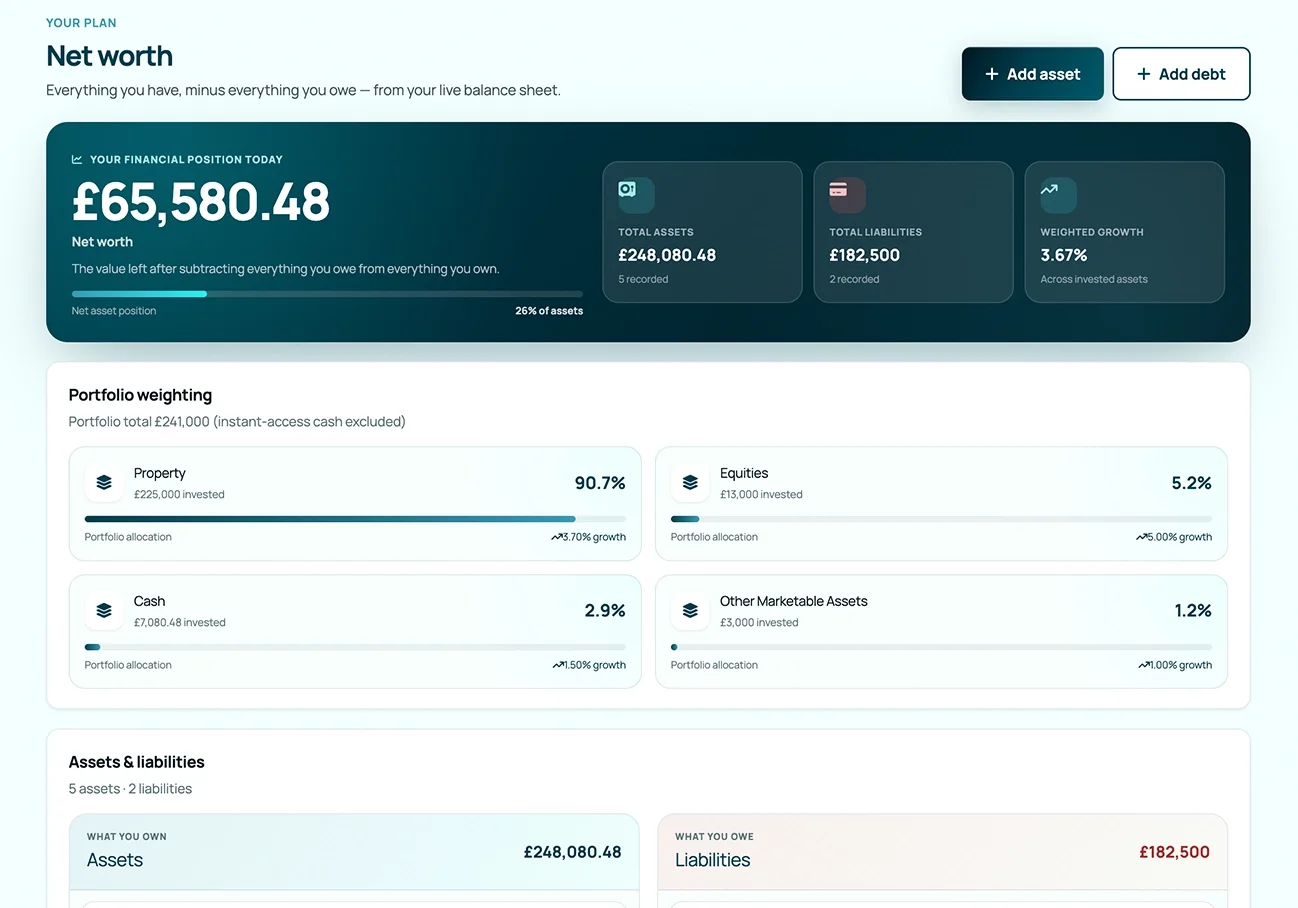Click the trend arrow next to 5.00% growth
This screenshot has width=1298, height=908.
coord(1142,537)
